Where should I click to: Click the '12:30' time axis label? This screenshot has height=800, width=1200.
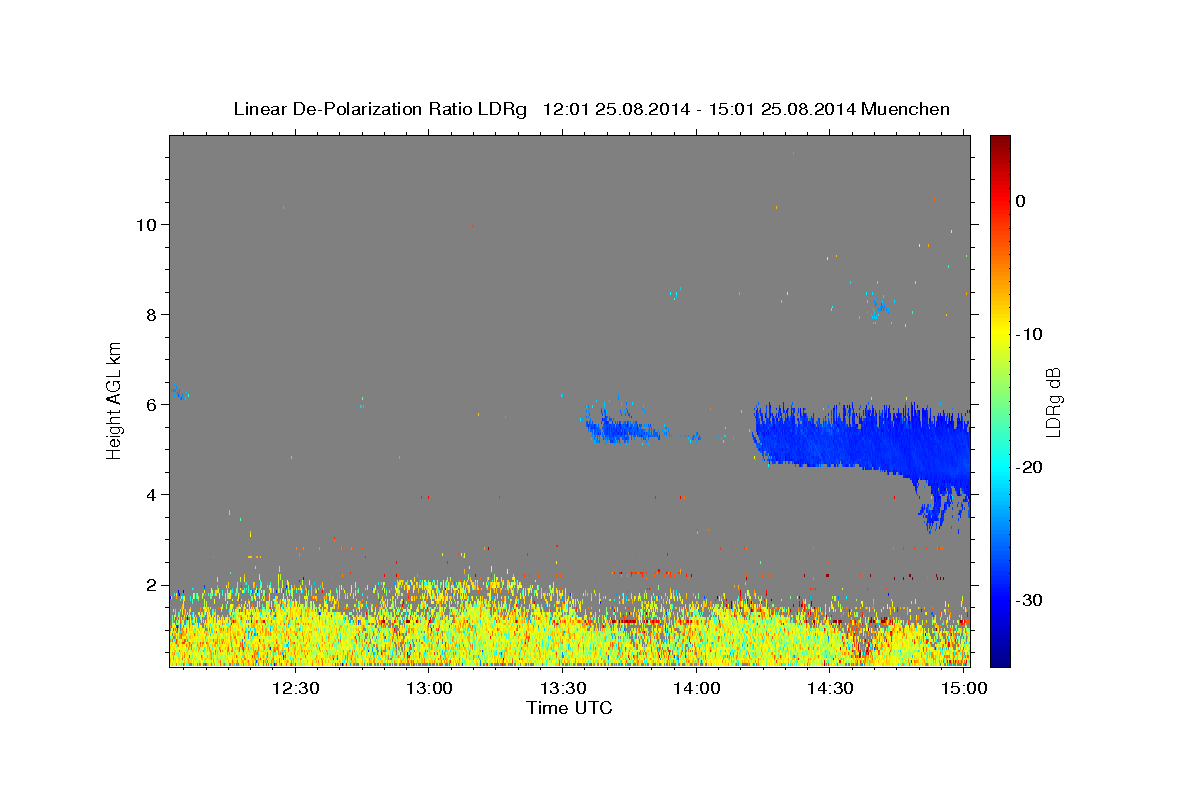pos(296,688)
